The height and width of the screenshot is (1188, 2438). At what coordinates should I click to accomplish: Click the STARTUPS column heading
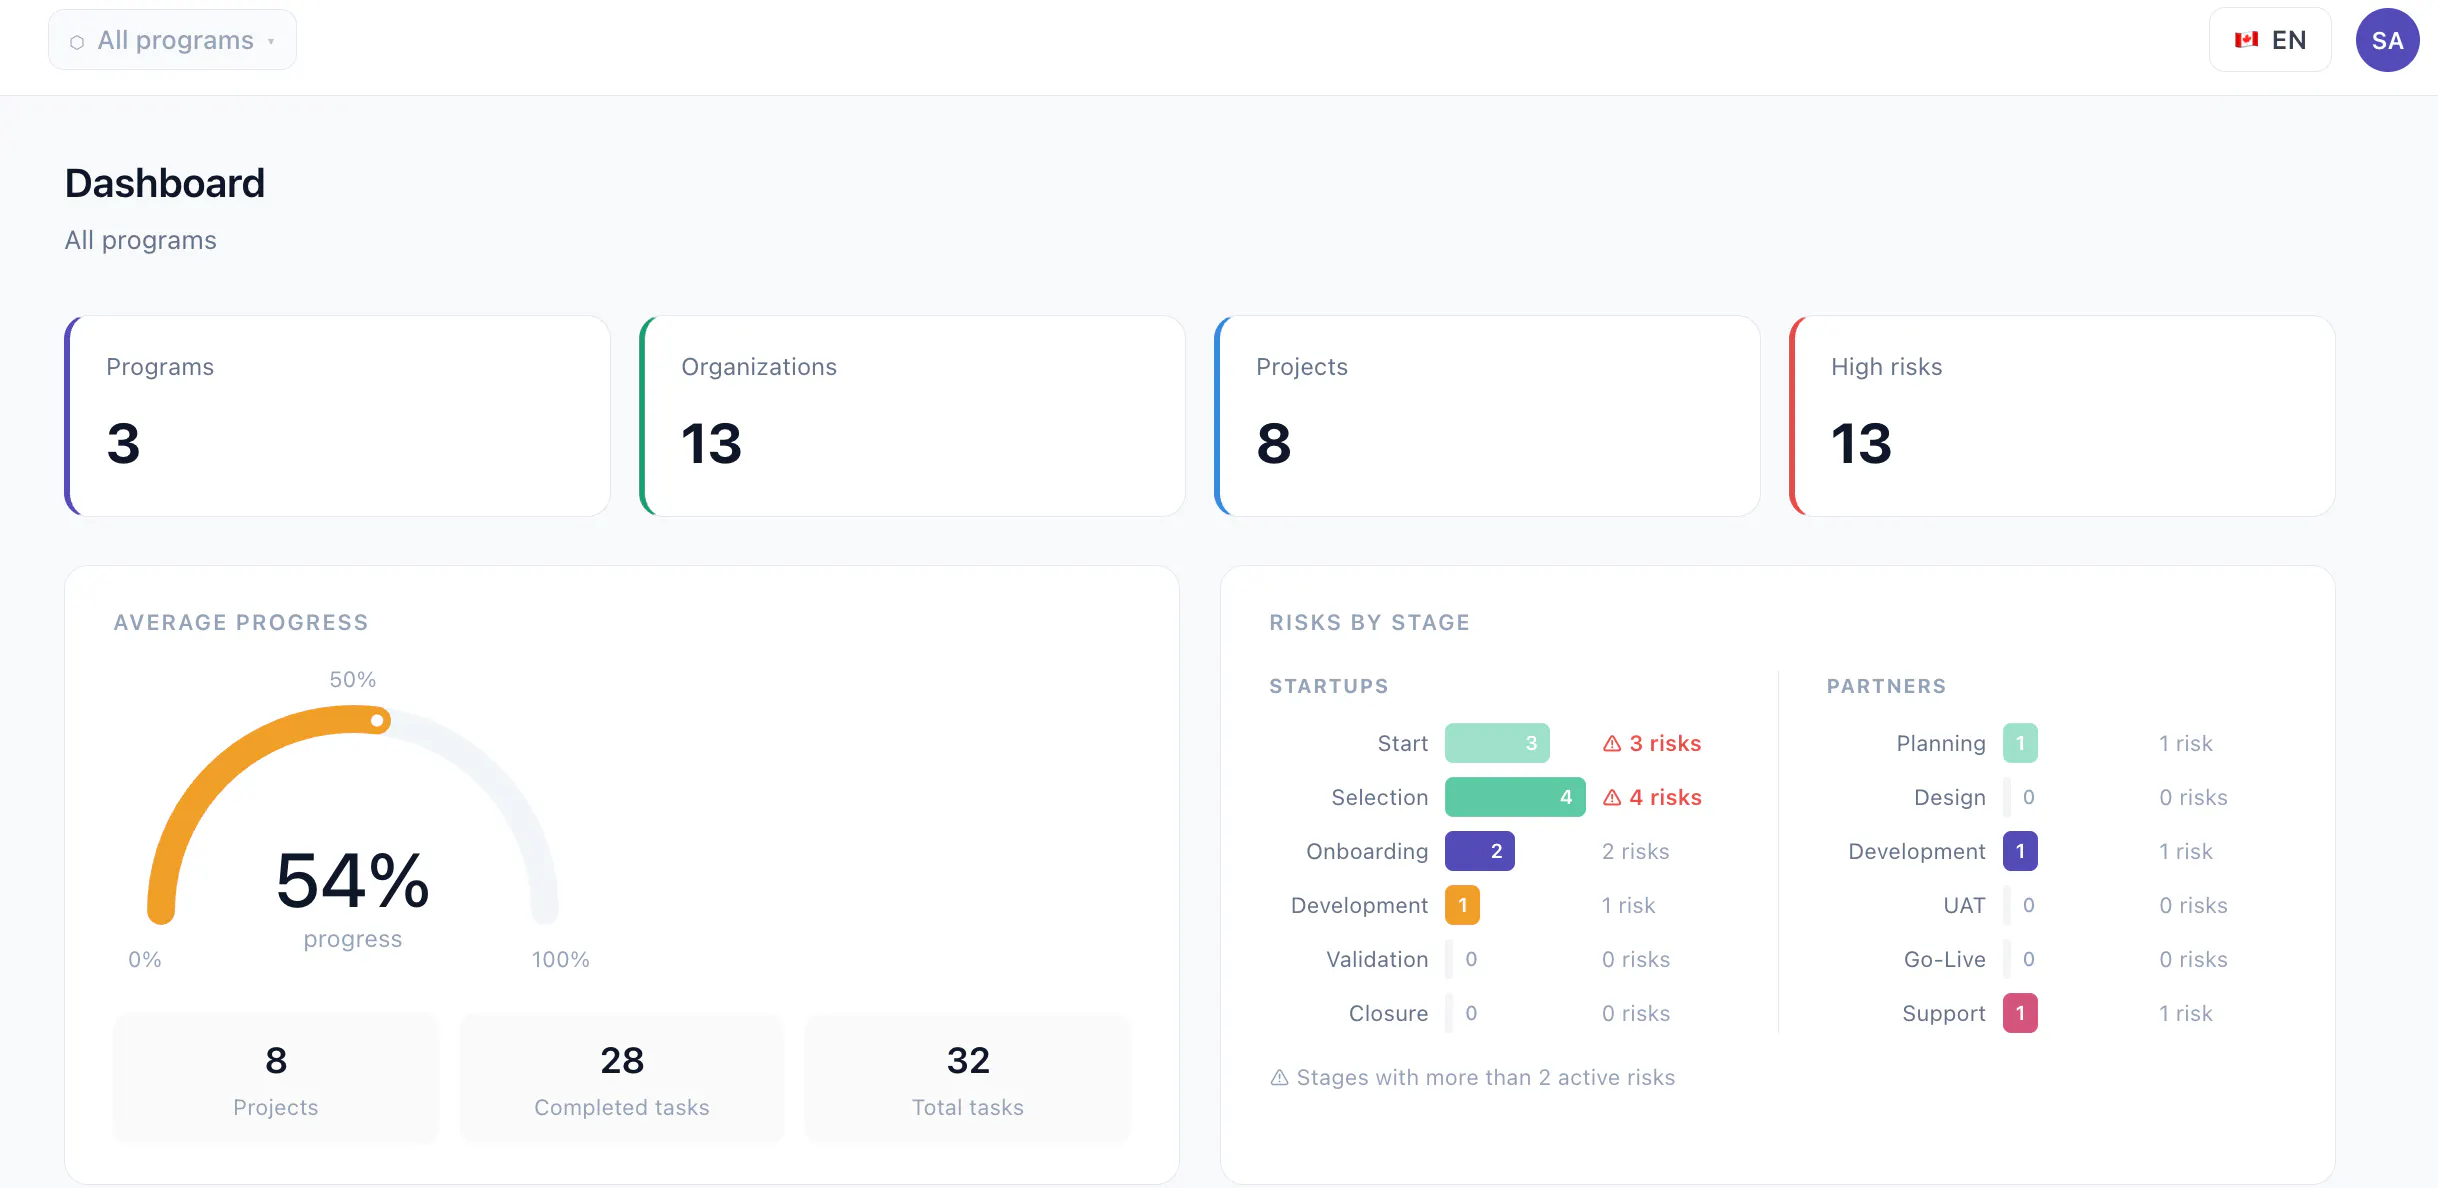(1329, 686)
